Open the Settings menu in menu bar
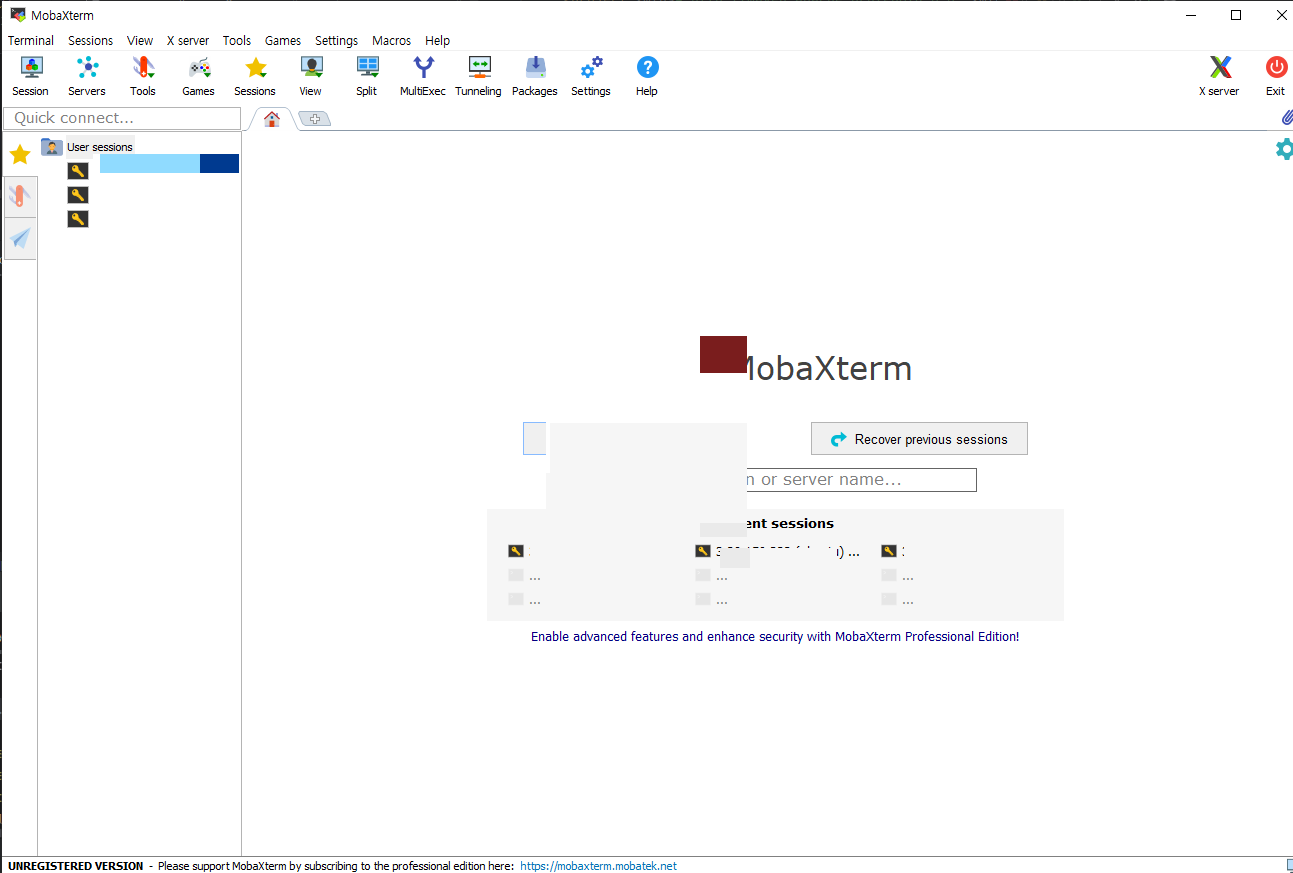This screenshot has height=873, width=1293. click(x=336, y=41)
